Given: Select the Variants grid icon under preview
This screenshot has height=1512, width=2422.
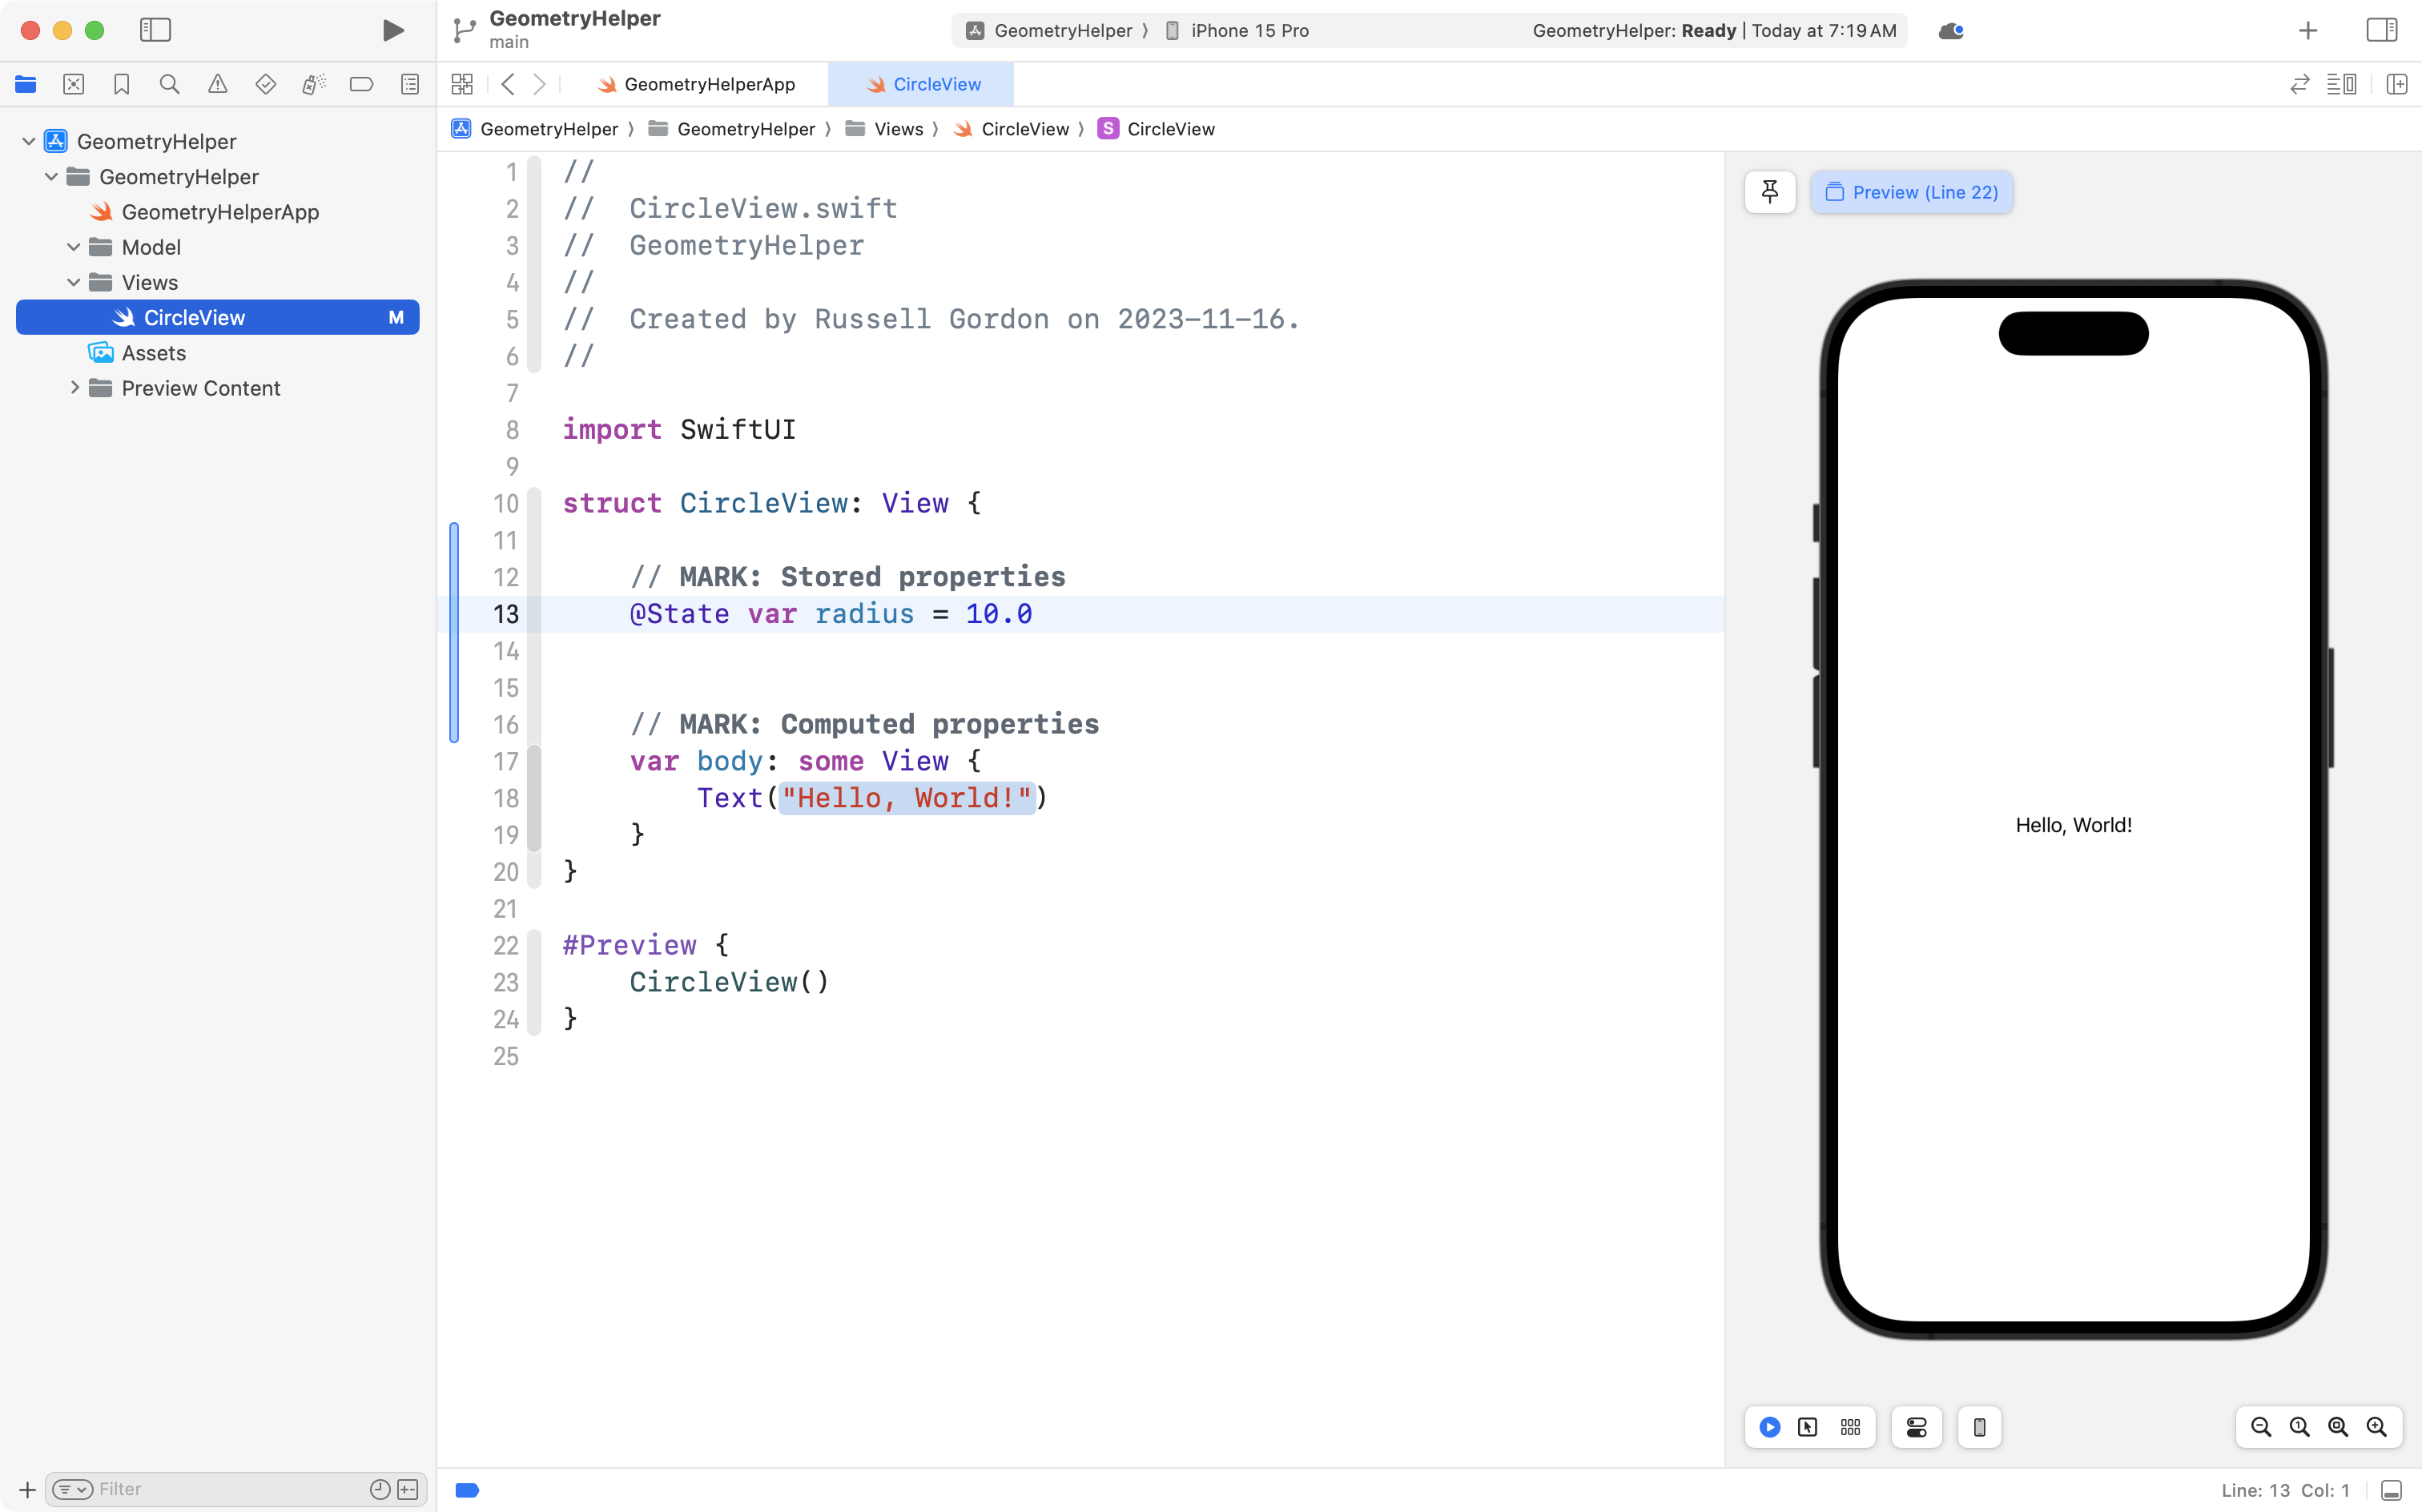Looking at the screenshot, I should (1849, 1427).
